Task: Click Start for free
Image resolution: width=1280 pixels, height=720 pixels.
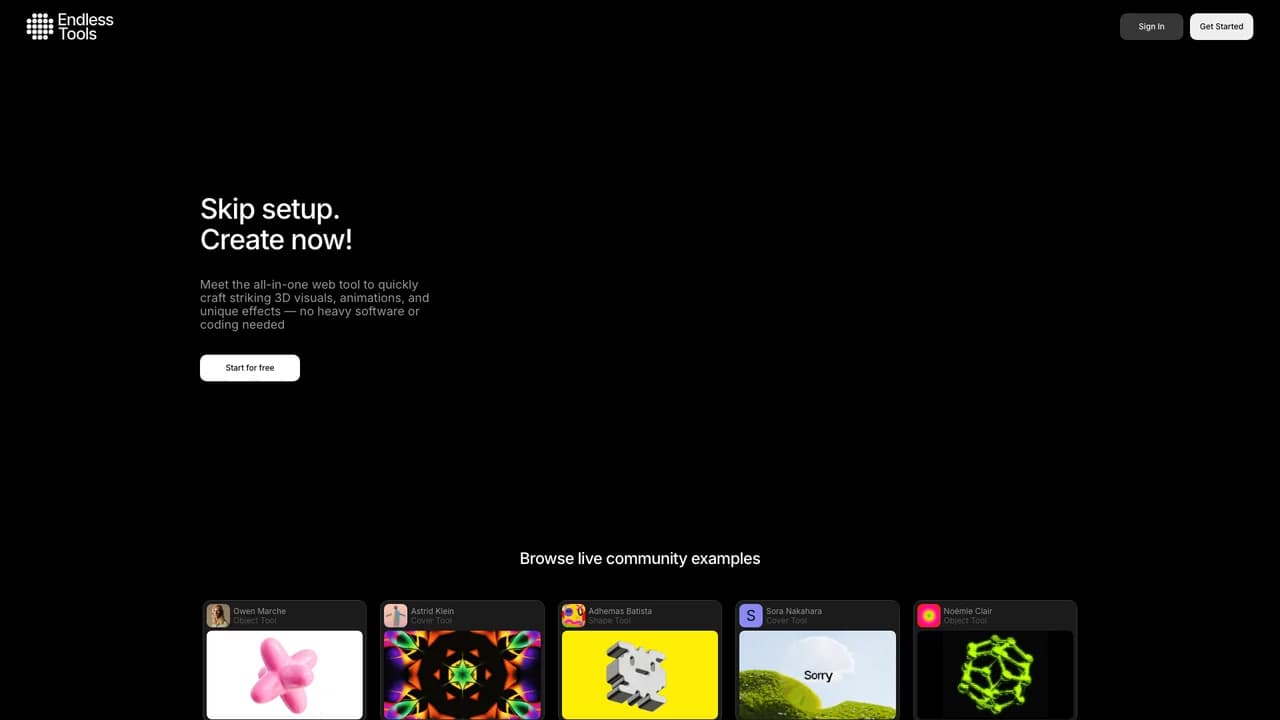Action: pos(250,368)
